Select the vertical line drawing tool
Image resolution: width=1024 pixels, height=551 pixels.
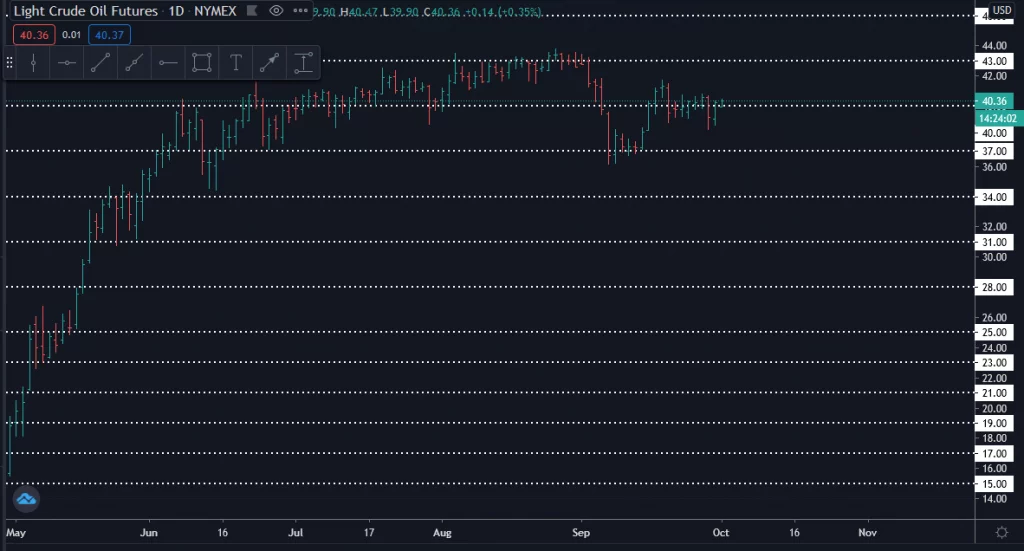click(x=34, y=63)
